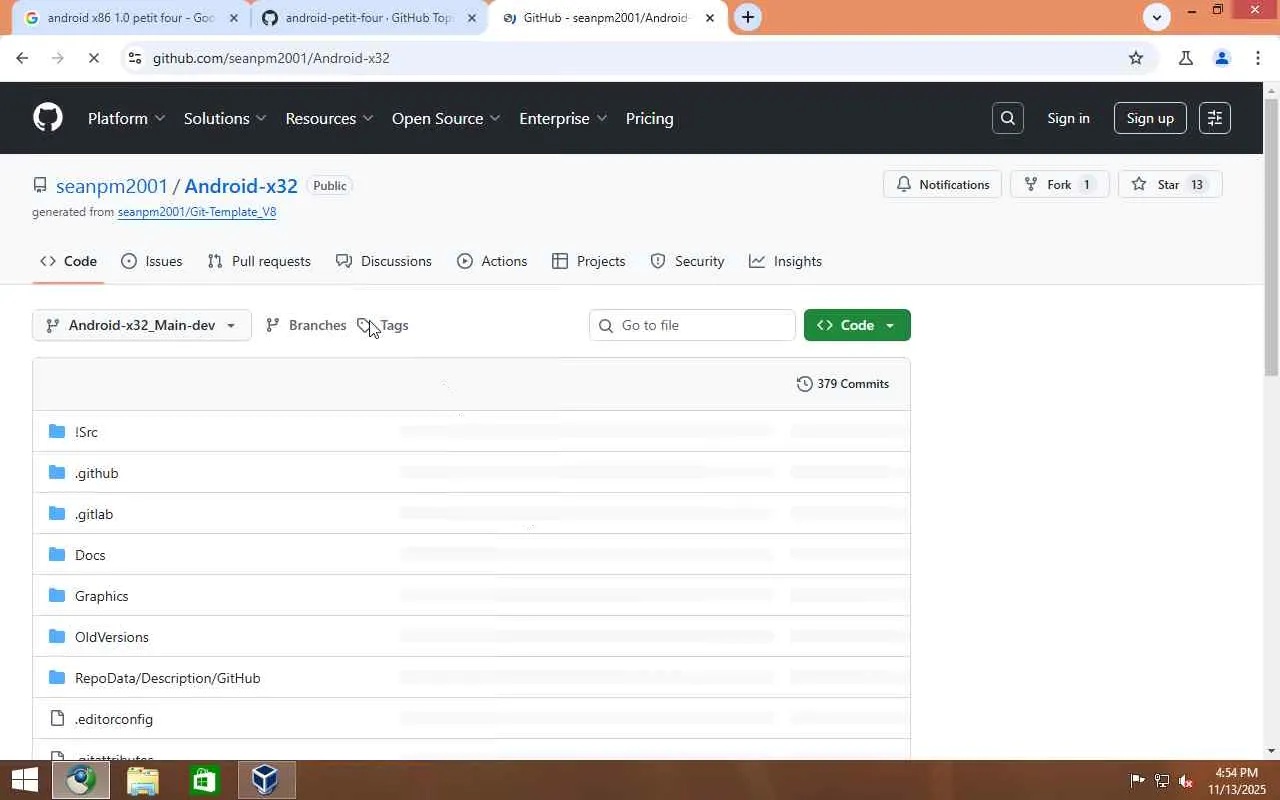This screenshot has width=1280, height=800.
Task: Switch to the Pull requests tab
Action: pyautogui.click(x=259, y=261)
